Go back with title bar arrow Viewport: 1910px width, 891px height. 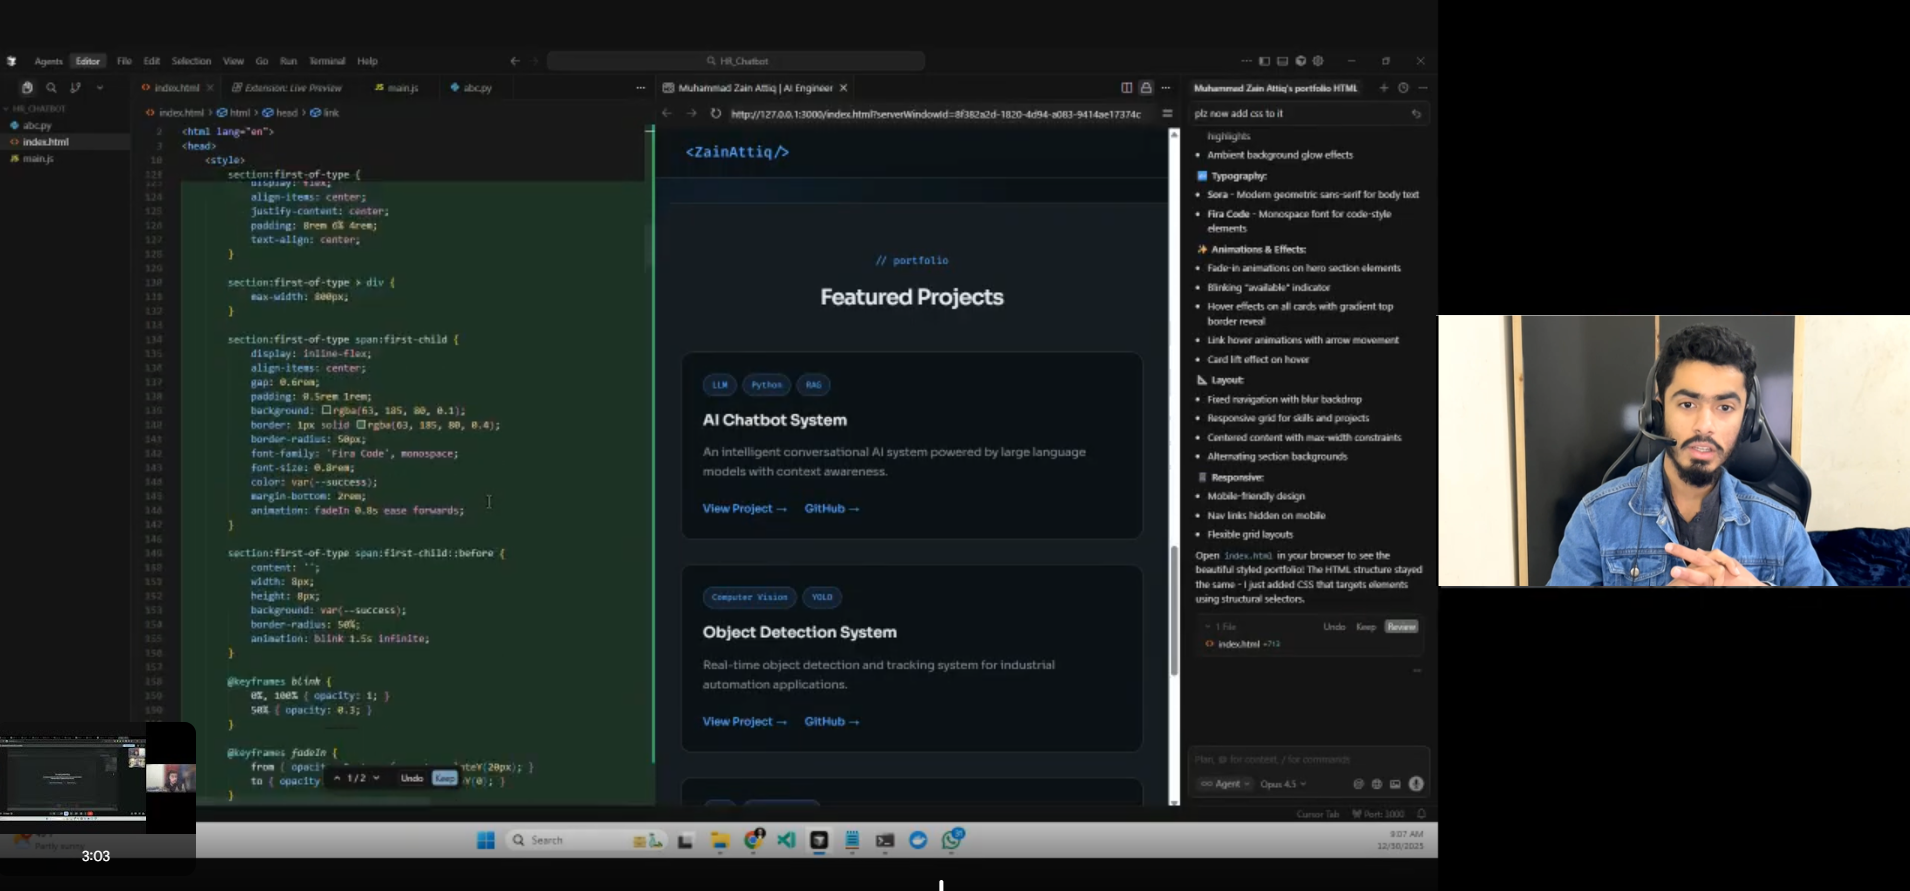[x=515, y=61]
